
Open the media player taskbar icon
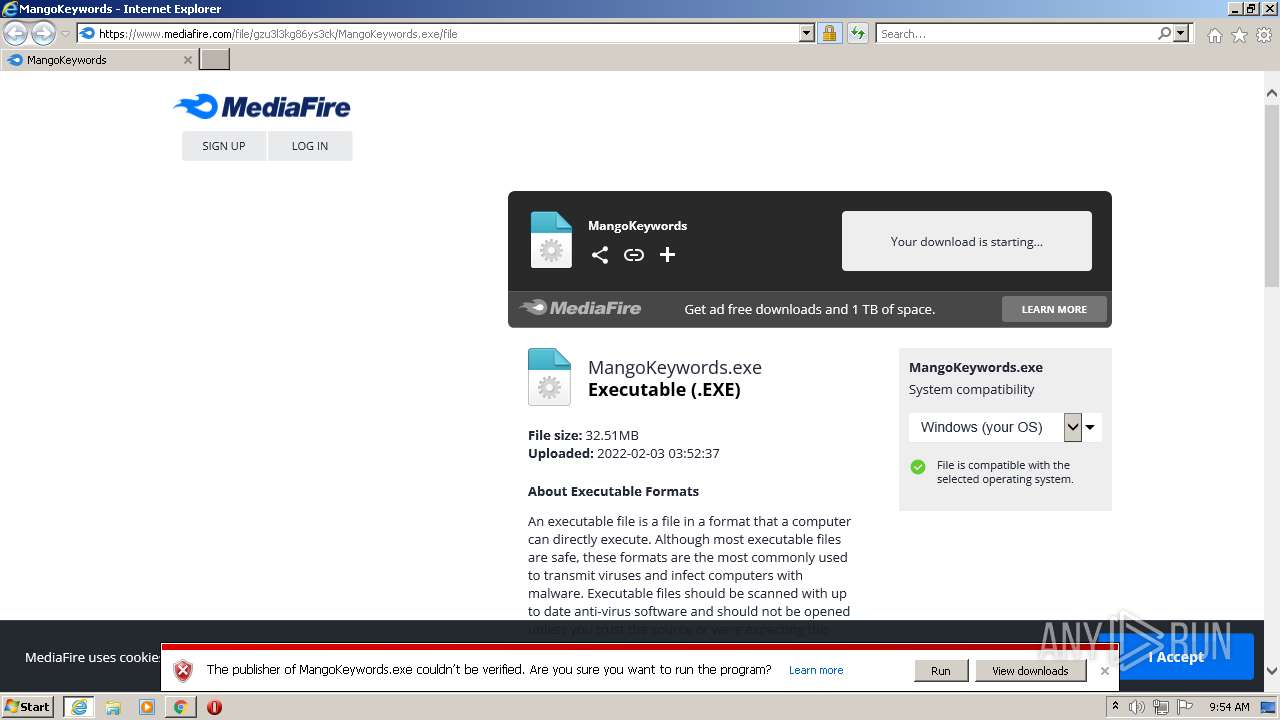coord(147,707)
